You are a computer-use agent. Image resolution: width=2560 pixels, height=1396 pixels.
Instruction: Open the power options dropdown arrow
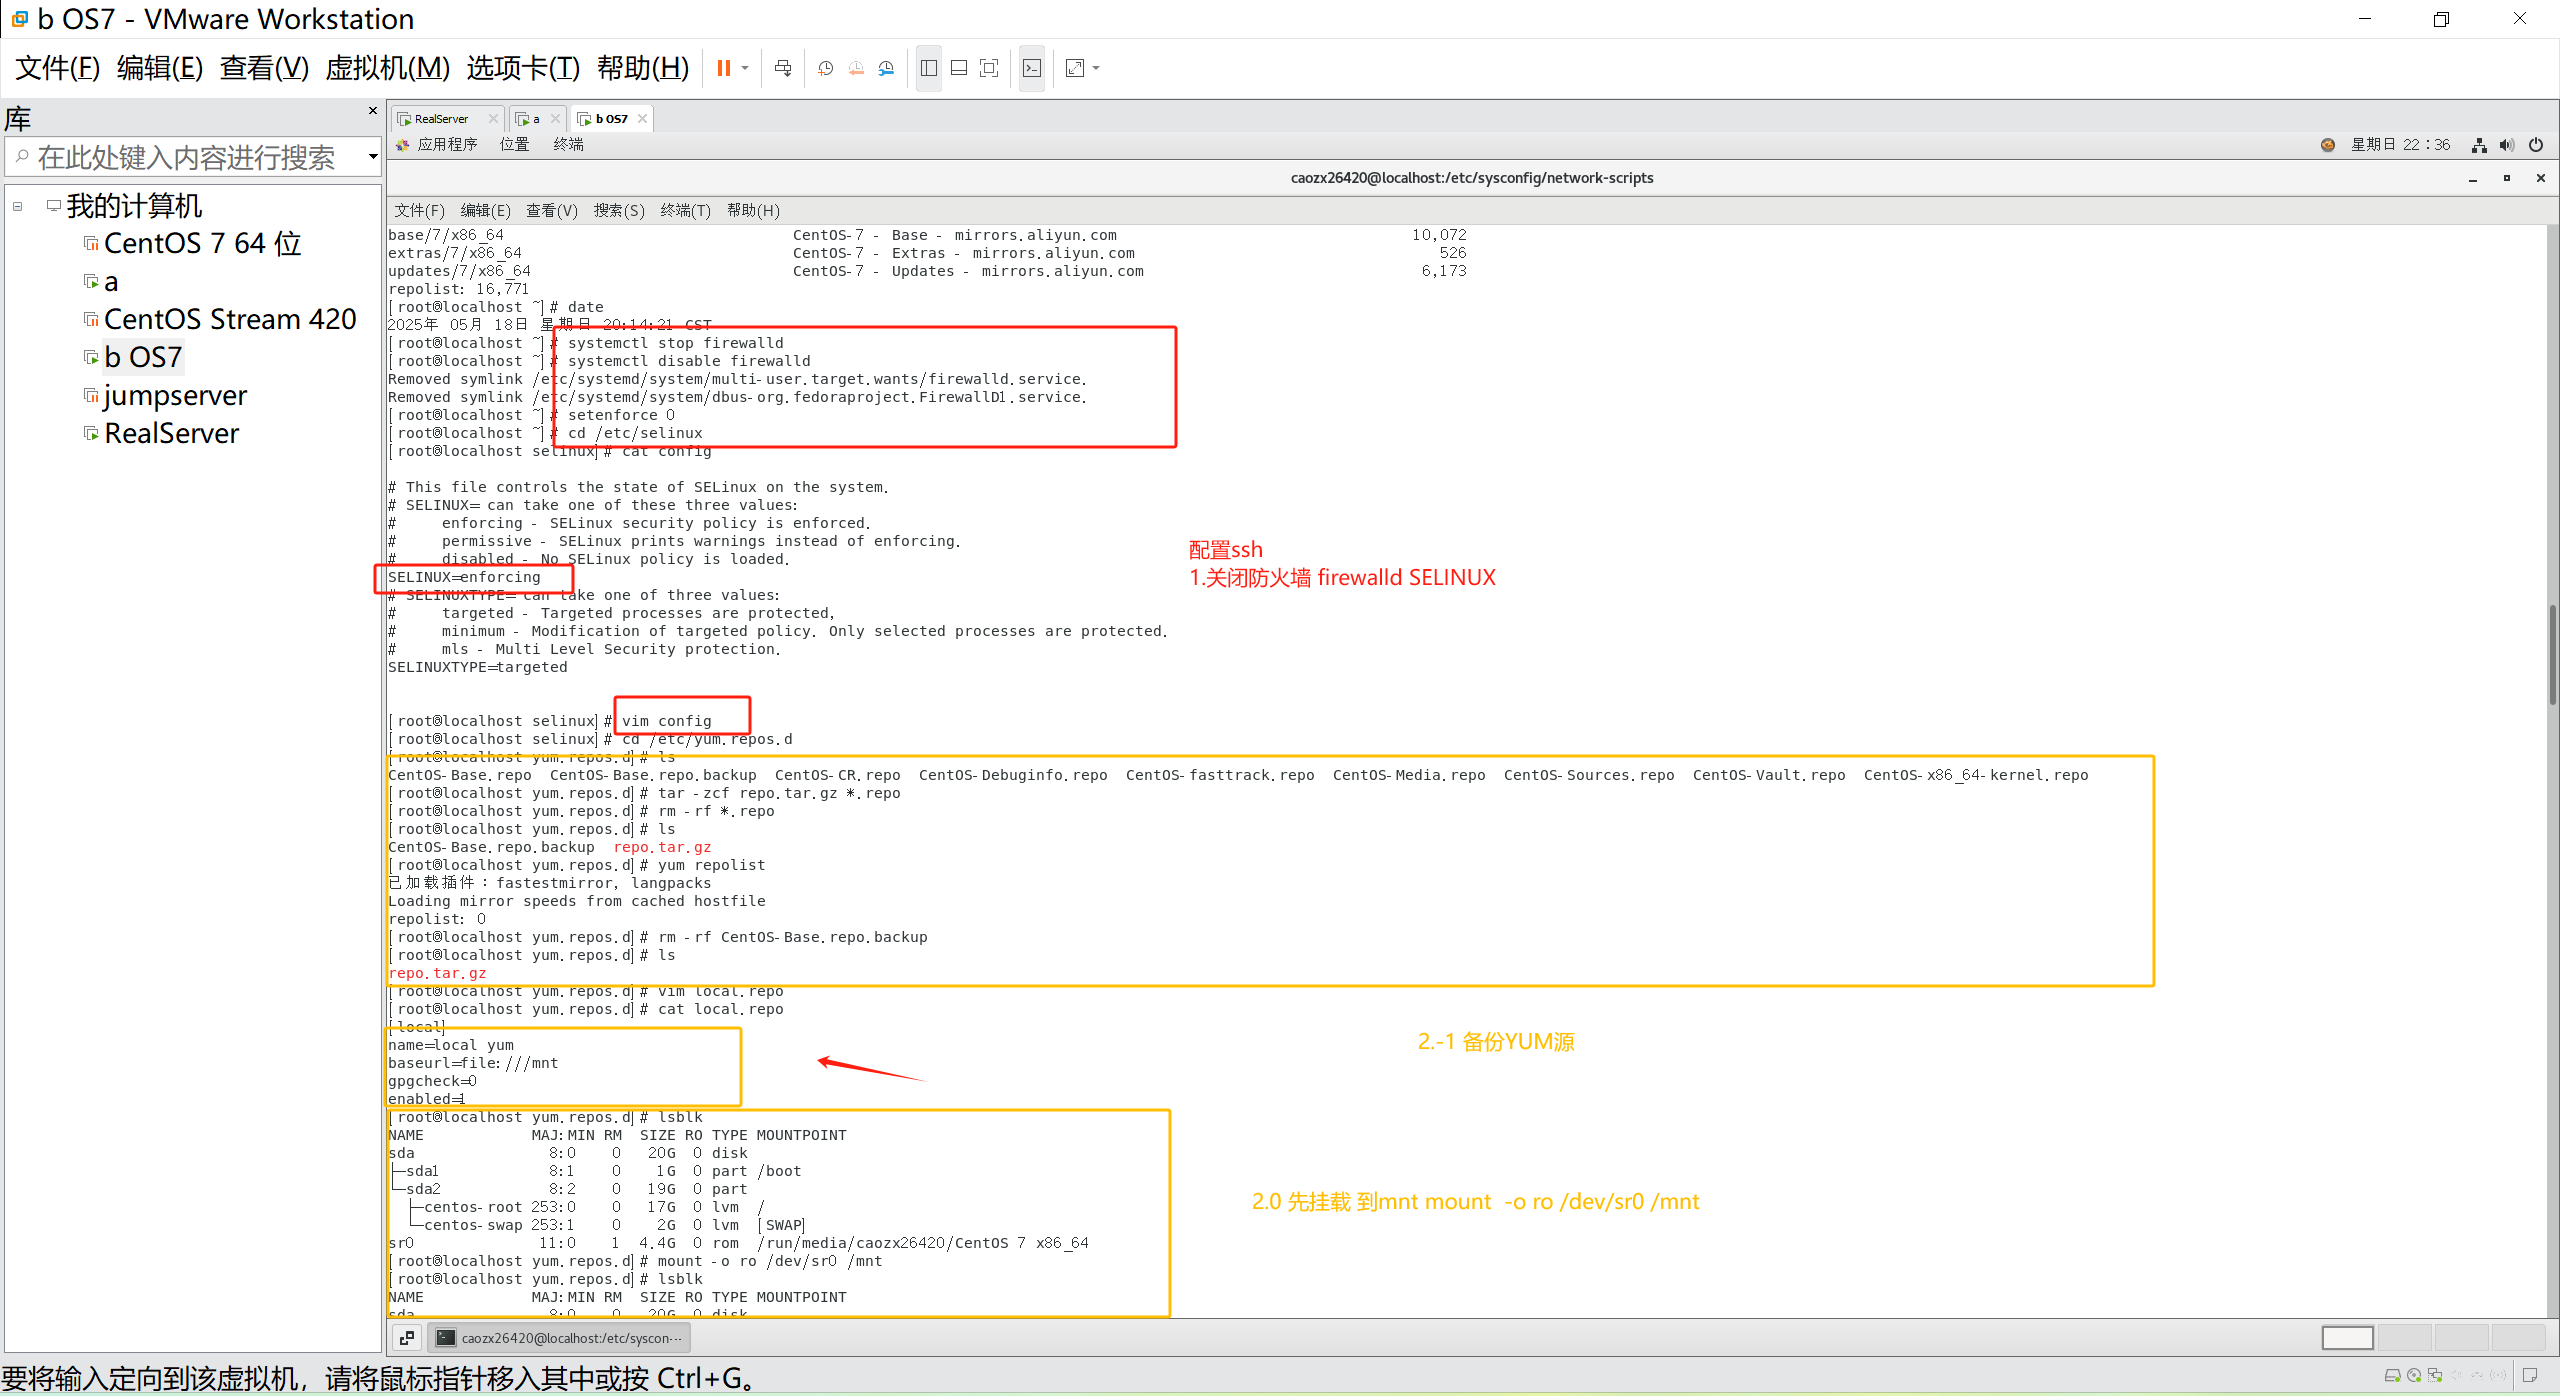click(745, 68)
